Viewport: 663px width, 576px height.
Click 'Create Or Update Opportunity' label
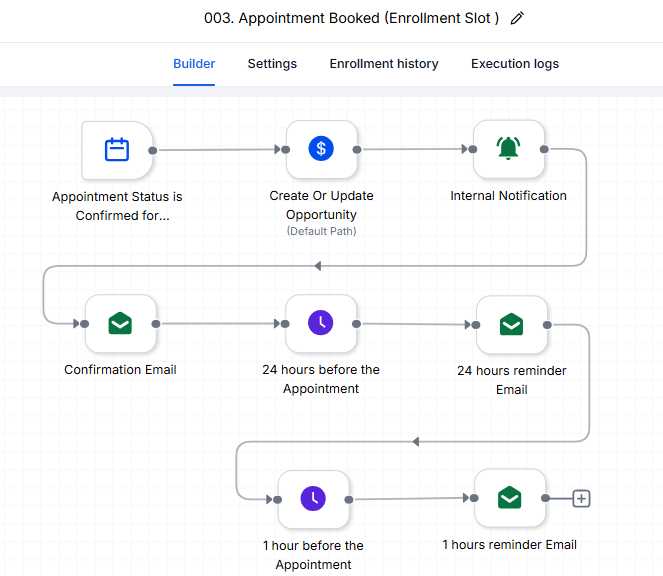point(321,205)
